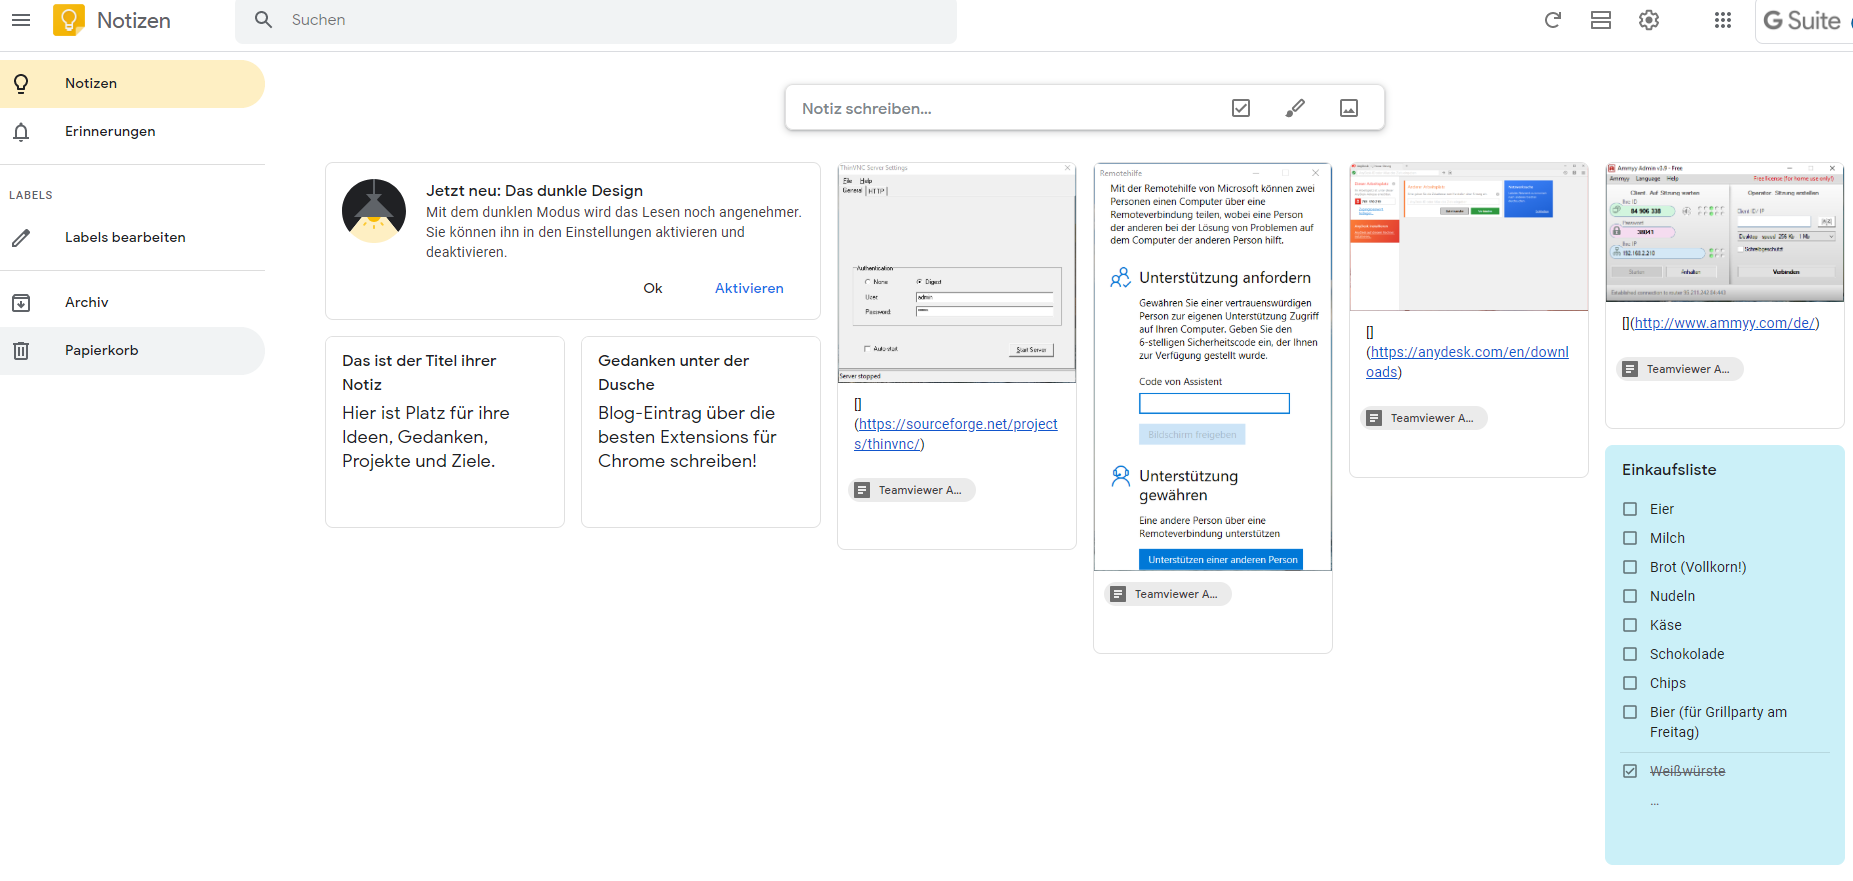1853x881 pixels.
Task: Open the note titled Das ist der Titel ihrer Notiz
Action: click(x=445, y=432)
